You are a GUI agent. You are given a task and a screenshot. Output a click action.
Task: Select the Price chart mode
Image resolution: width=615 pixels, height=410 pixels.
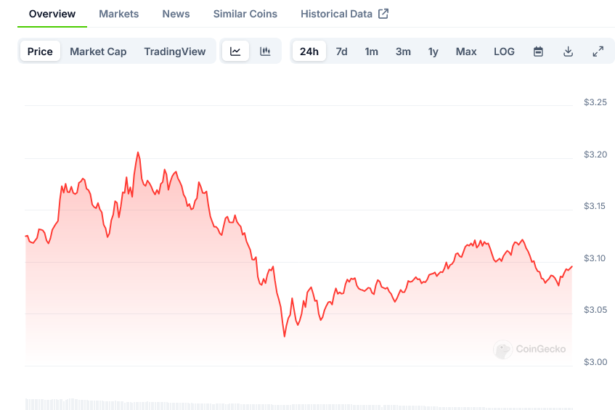coord(40,52)
